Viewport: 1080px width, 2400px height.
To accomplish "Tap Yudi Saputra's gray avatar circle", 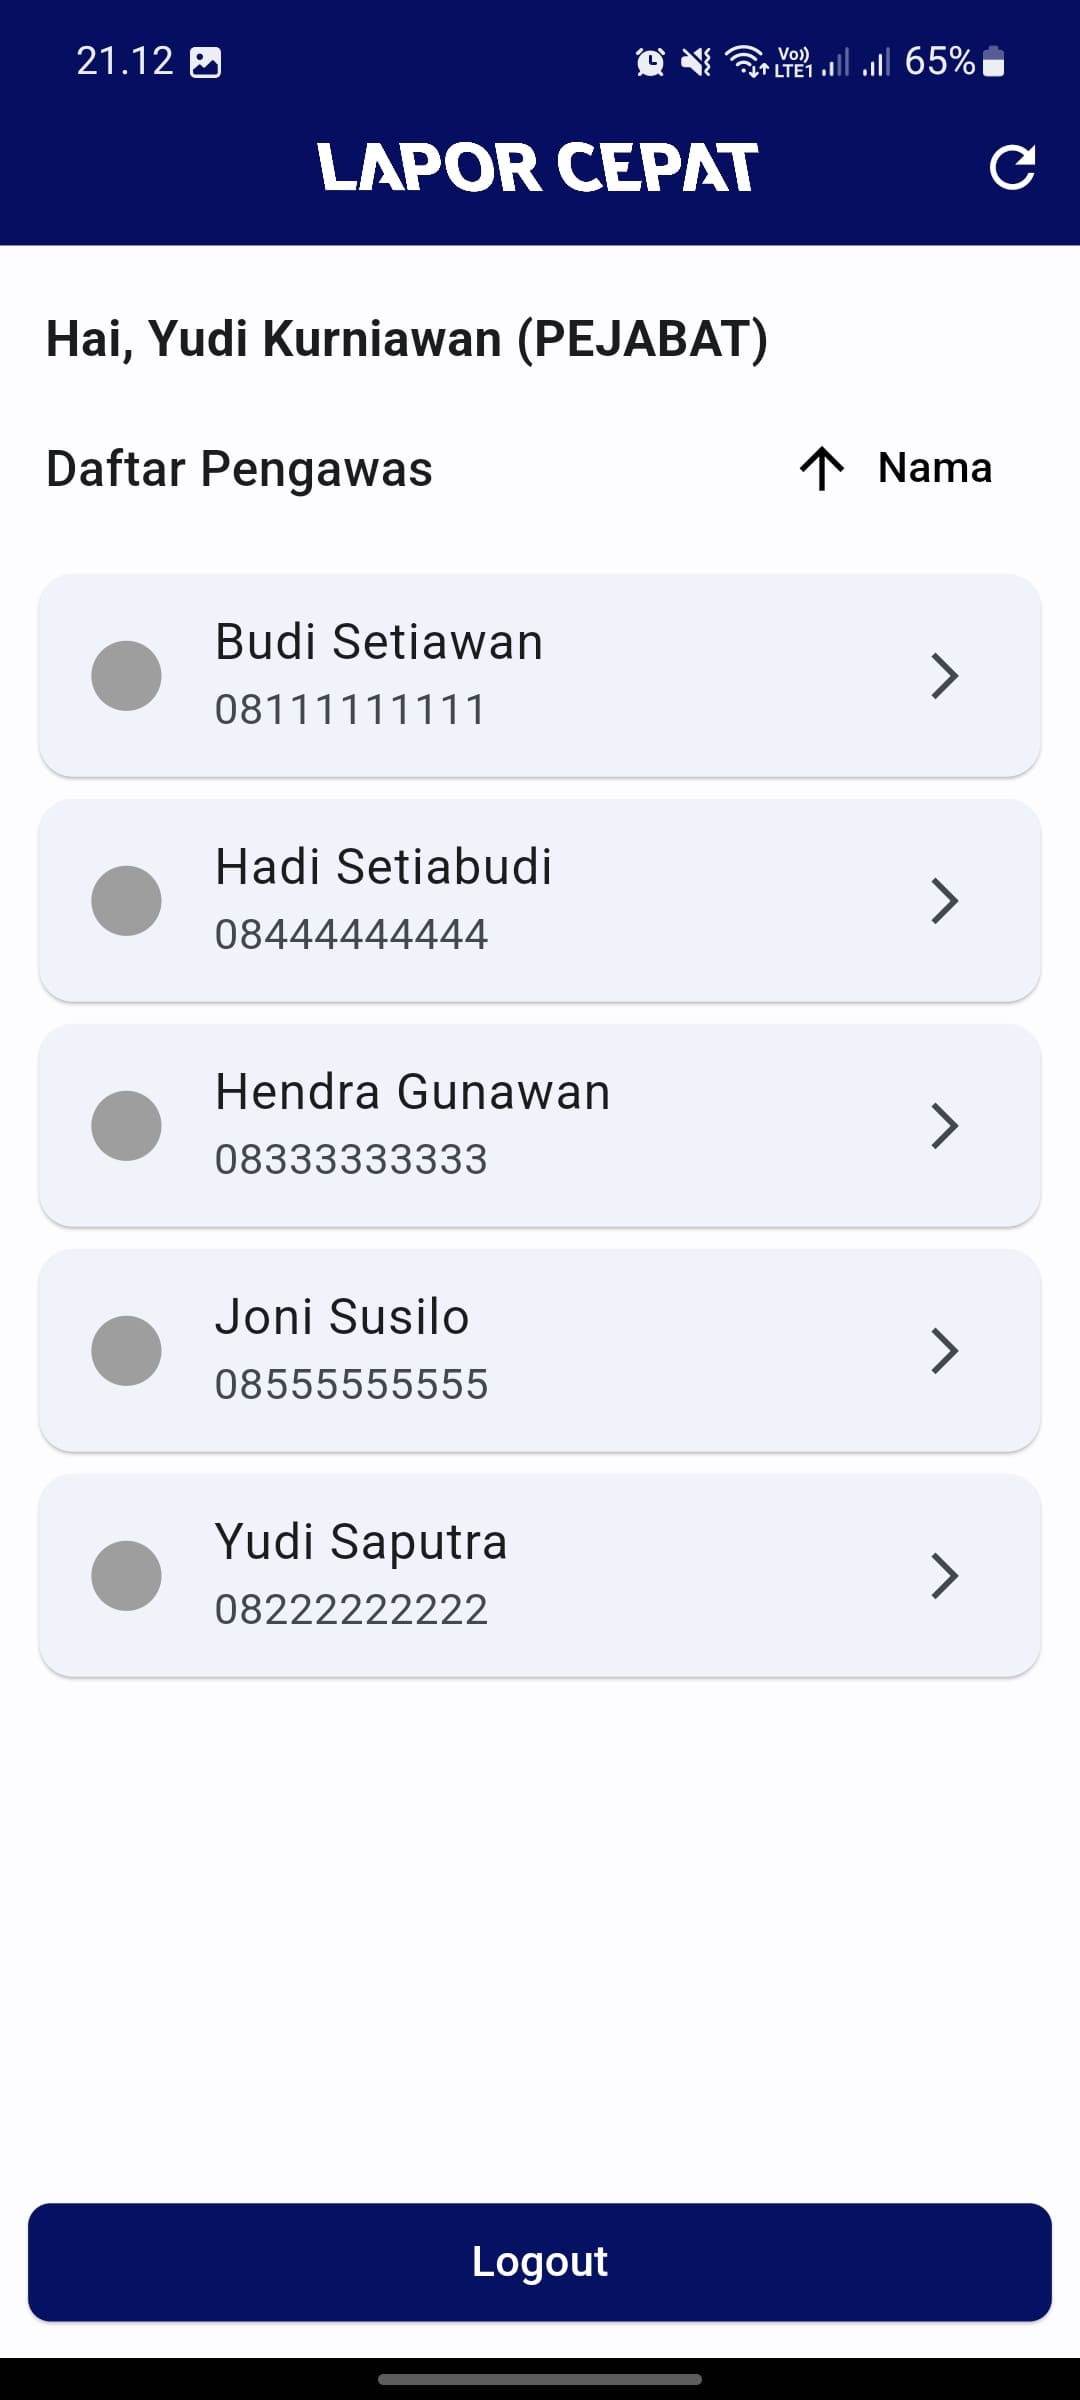I will [126, 1576].
